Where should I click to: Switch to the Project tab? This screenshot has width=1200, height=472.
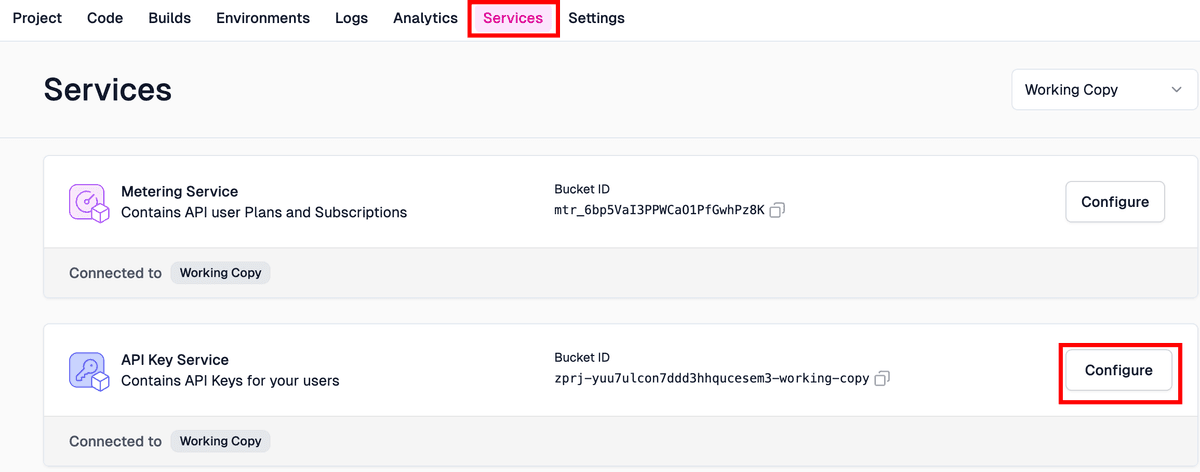(37, 18)
